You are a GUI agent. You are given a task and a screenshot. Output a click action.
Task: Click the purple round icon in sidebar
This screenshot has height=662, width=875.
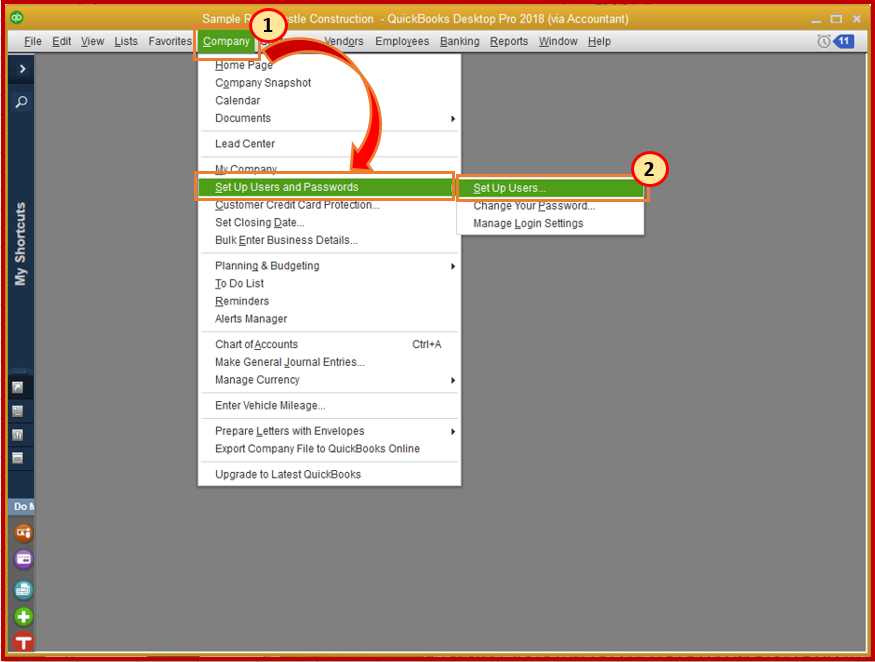click(23, 559)
